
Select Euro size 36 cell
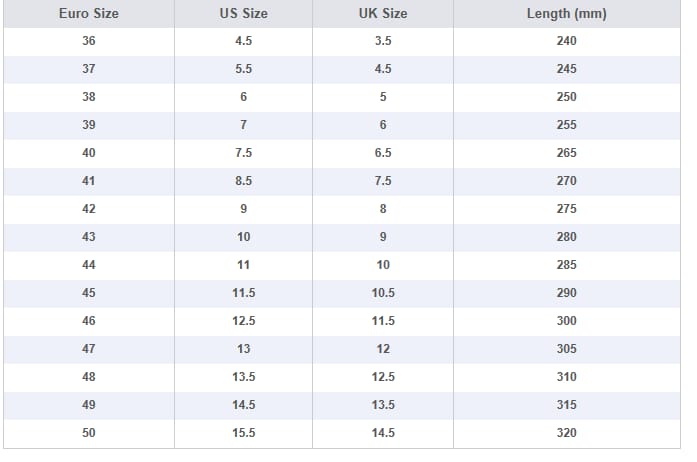coord(89,41)
